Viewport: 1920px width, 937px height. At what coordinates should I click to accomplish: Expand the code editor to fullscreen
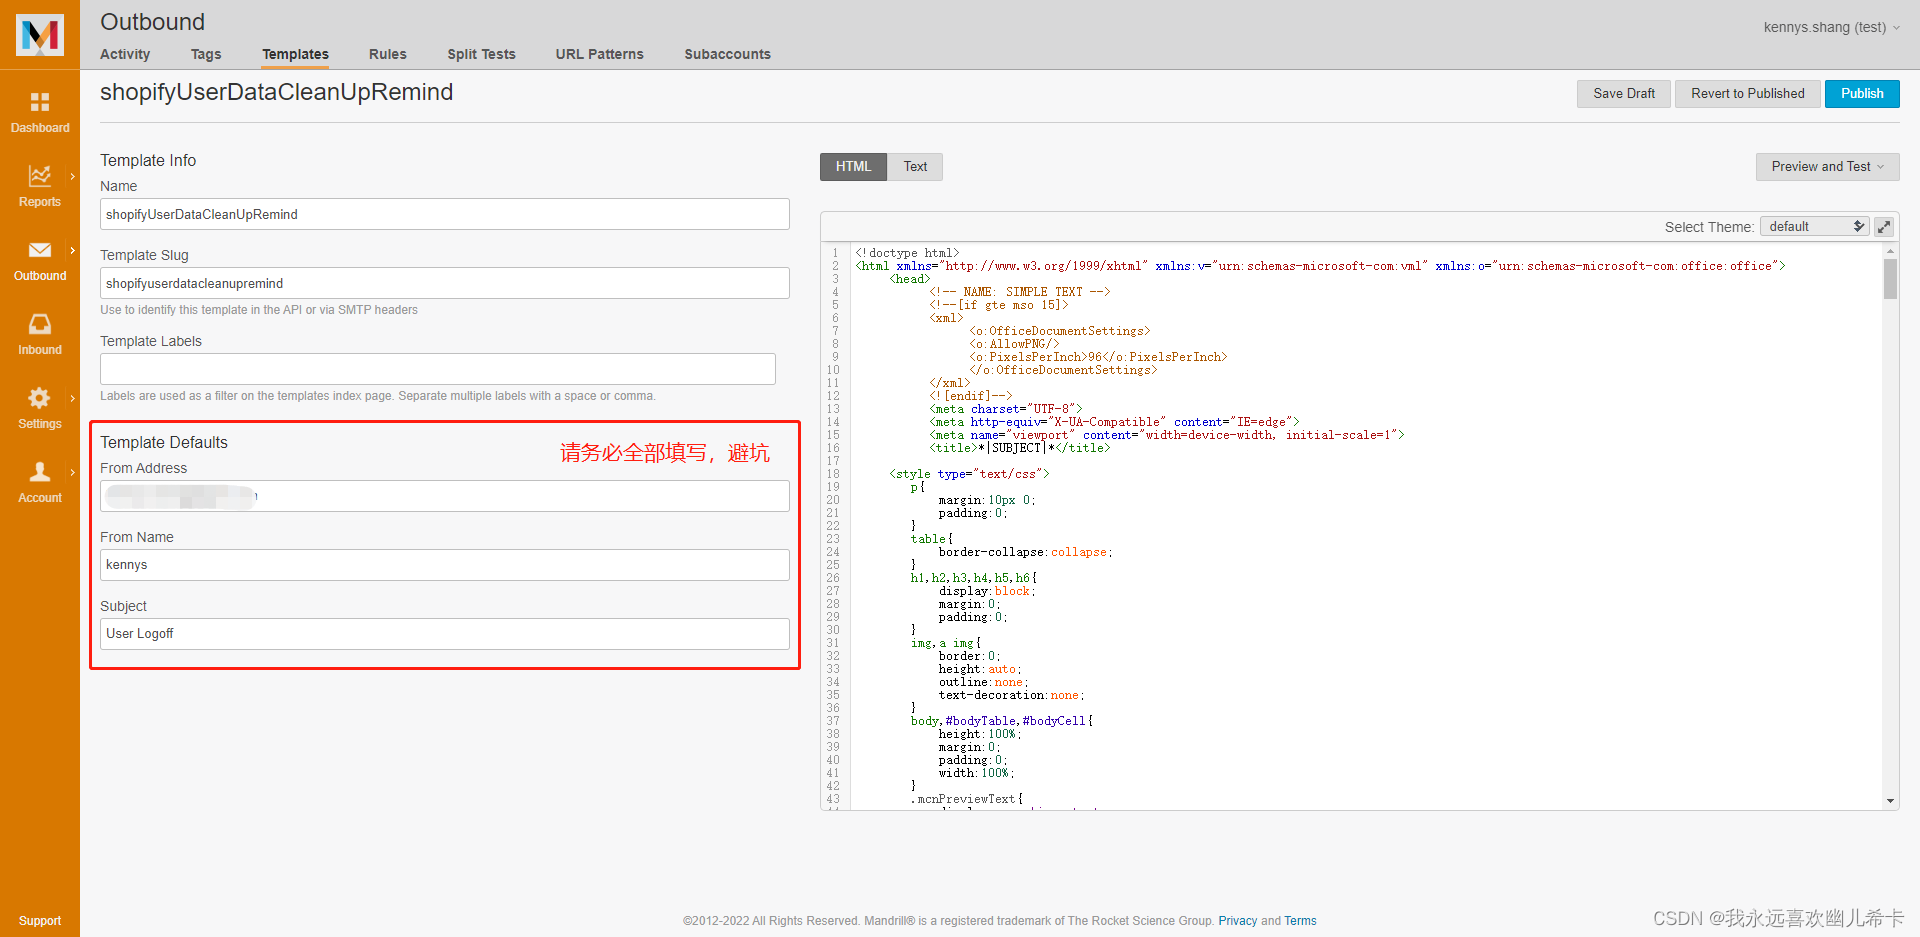pyautogui.click(x=1884, y=226)
